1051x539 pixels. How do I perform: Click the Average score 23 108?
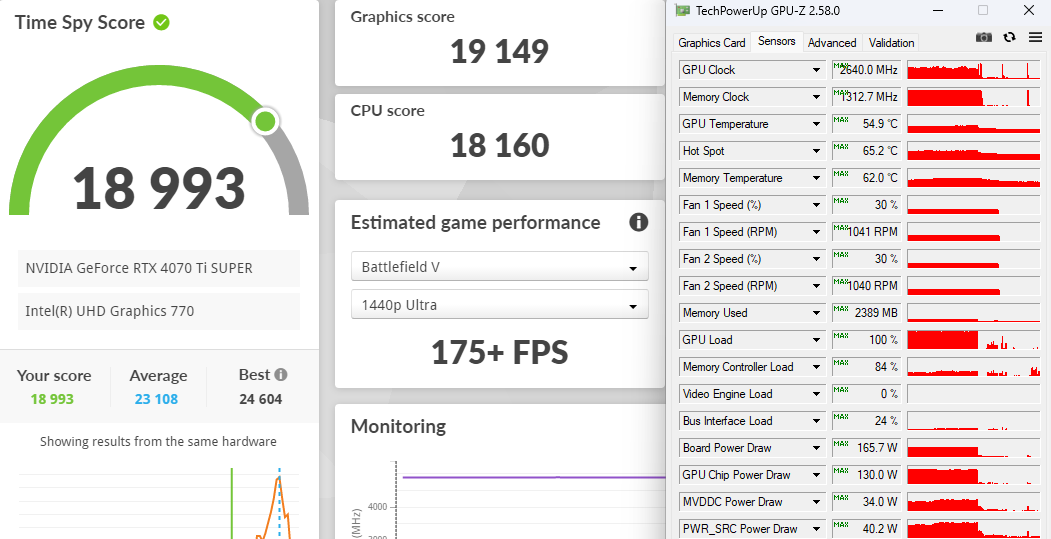coord(156,399)
